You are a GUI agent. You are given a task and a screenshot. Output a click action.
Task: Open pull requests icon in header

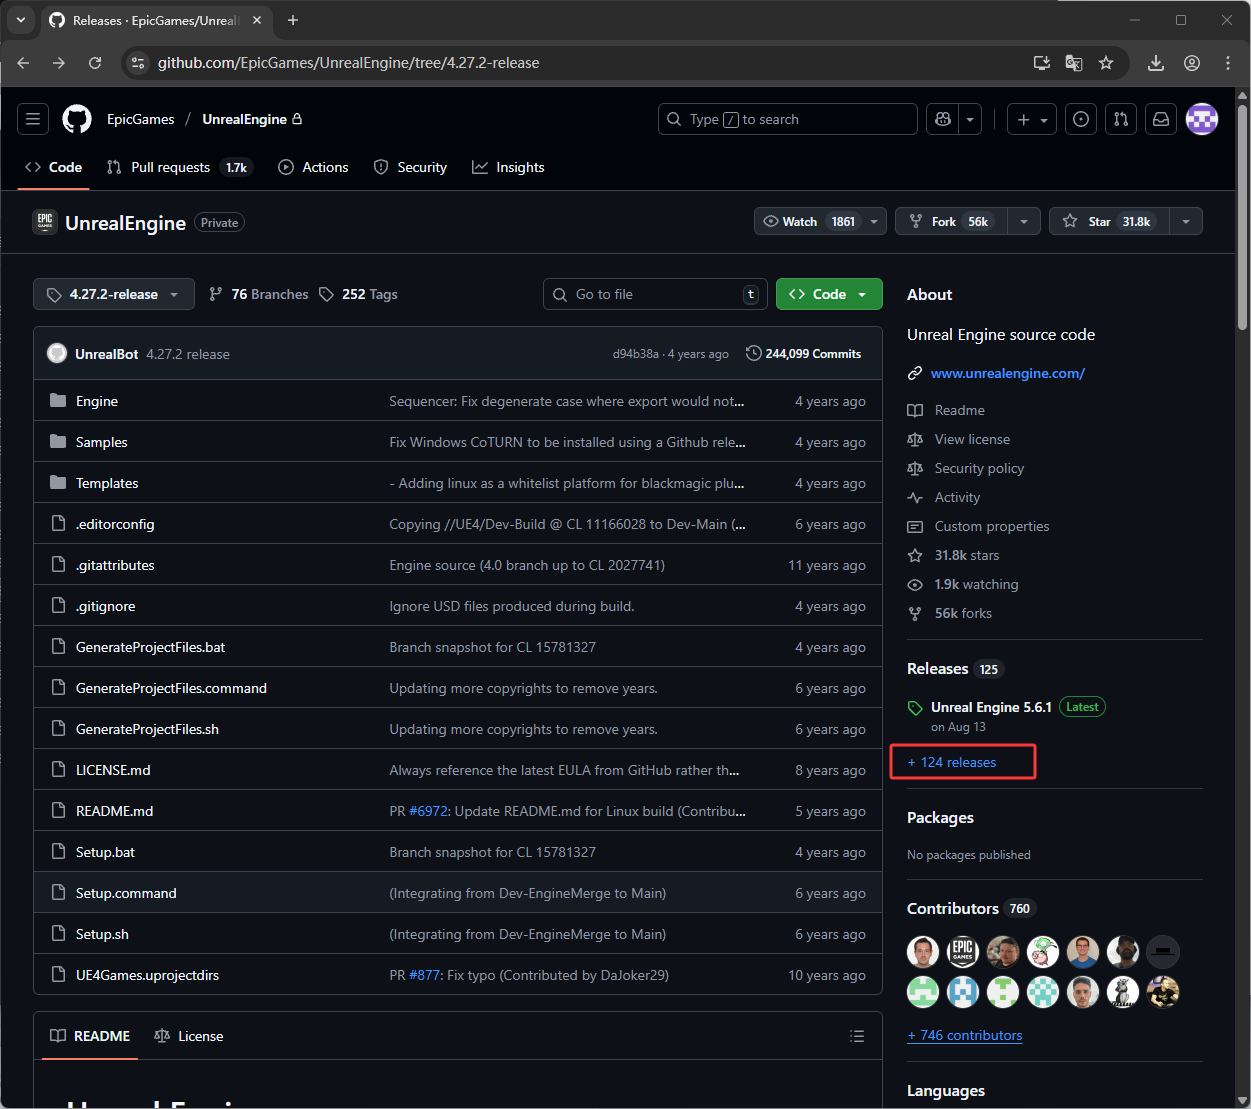[x=1121, y=119]
